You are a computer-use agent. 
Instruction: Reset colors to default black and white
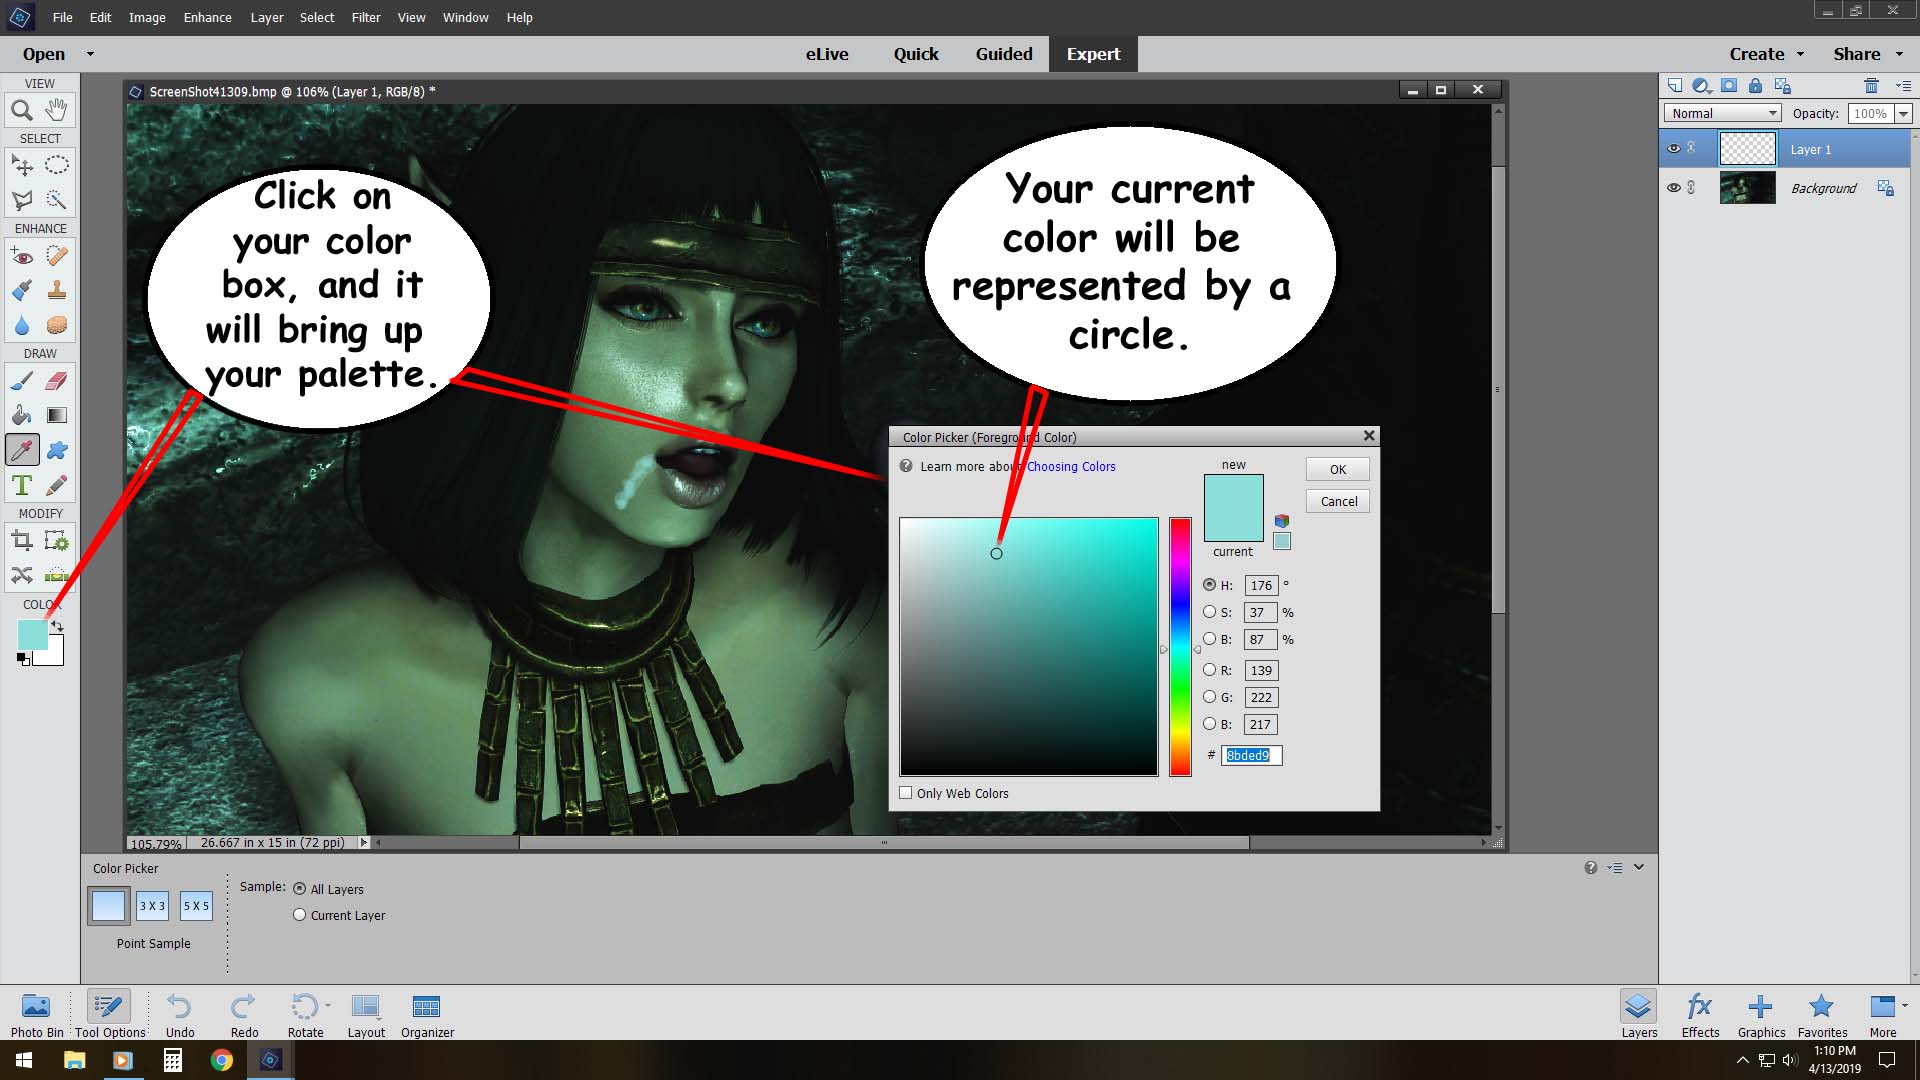(x=22, y=658)
